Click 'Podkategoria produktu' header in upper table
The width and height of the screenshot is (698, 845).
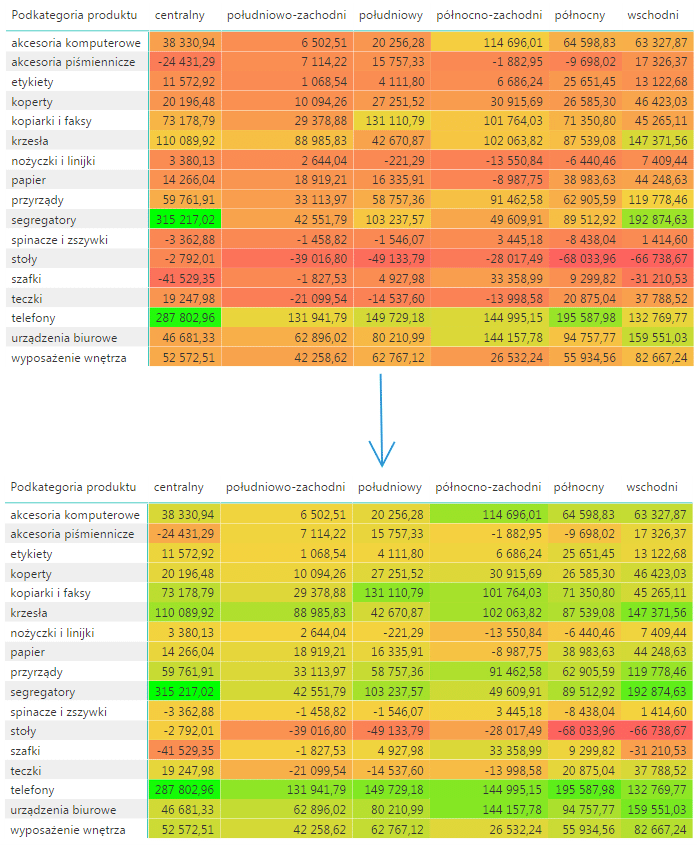pos(73,16)
